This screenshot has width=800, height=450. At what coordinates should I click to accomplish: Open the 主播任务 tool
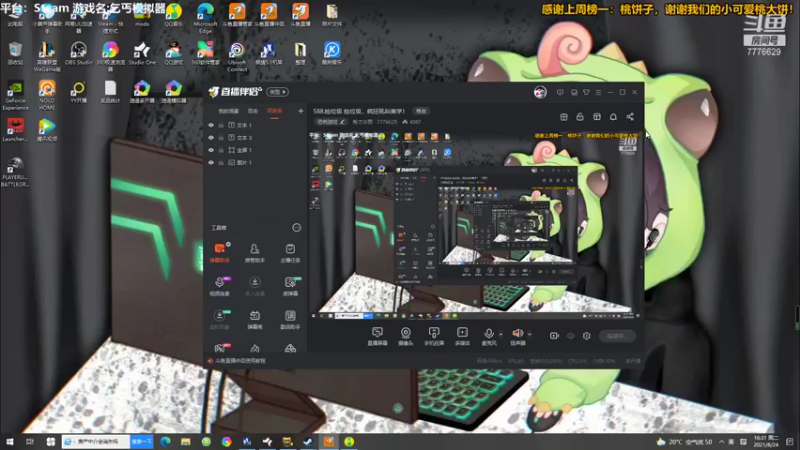(x=290, y=253)
